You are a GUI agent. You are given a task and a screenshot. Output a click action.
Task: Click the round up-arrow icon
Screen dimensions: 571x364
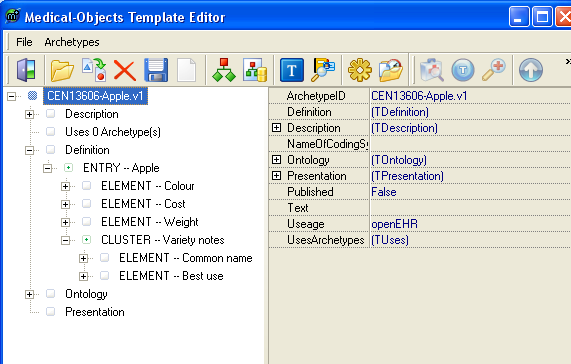(x=531, y=70)
